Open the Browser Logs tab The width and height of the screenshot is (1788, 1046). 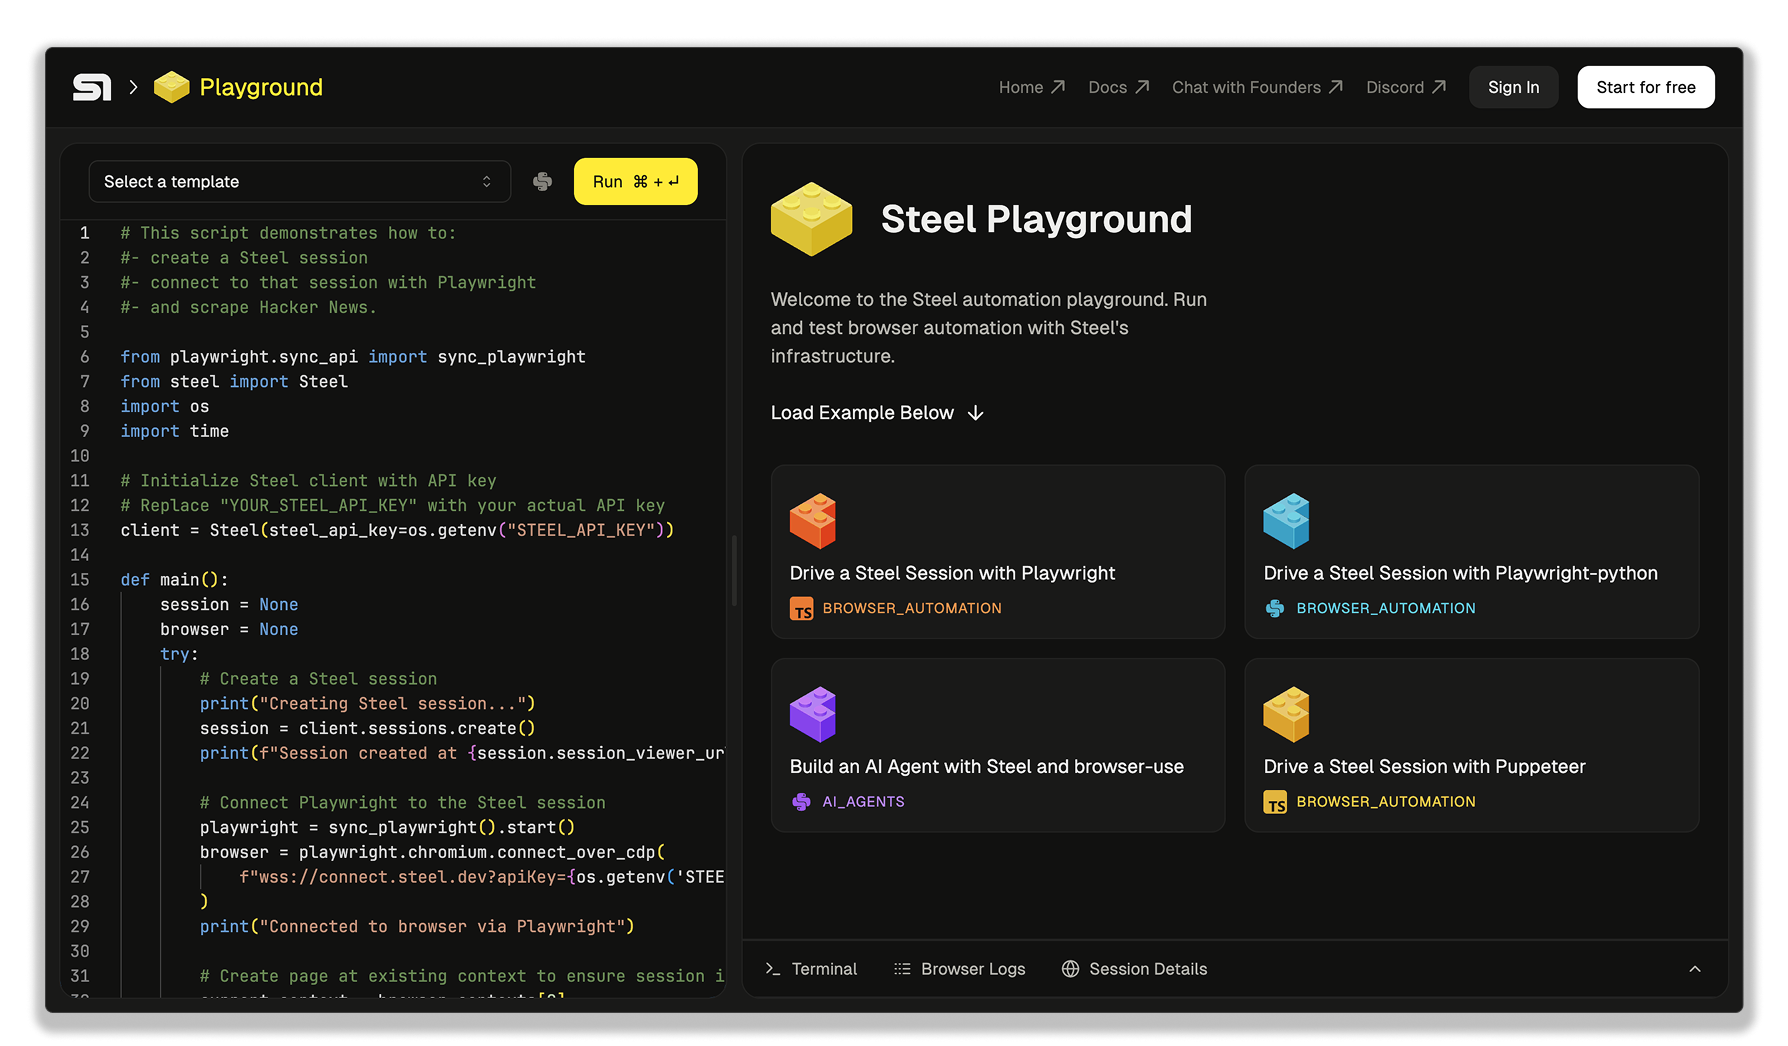pos(960,968)
